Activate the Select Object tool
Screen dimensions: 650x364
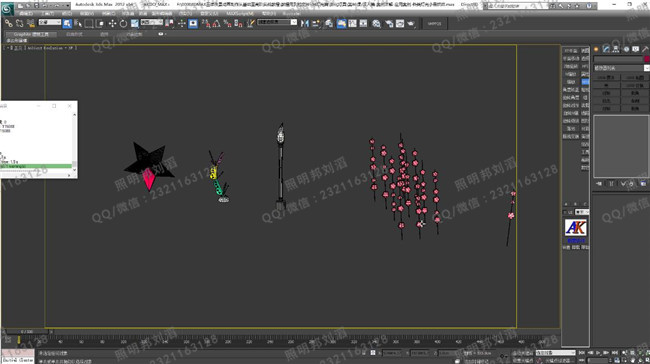[67, 24]
